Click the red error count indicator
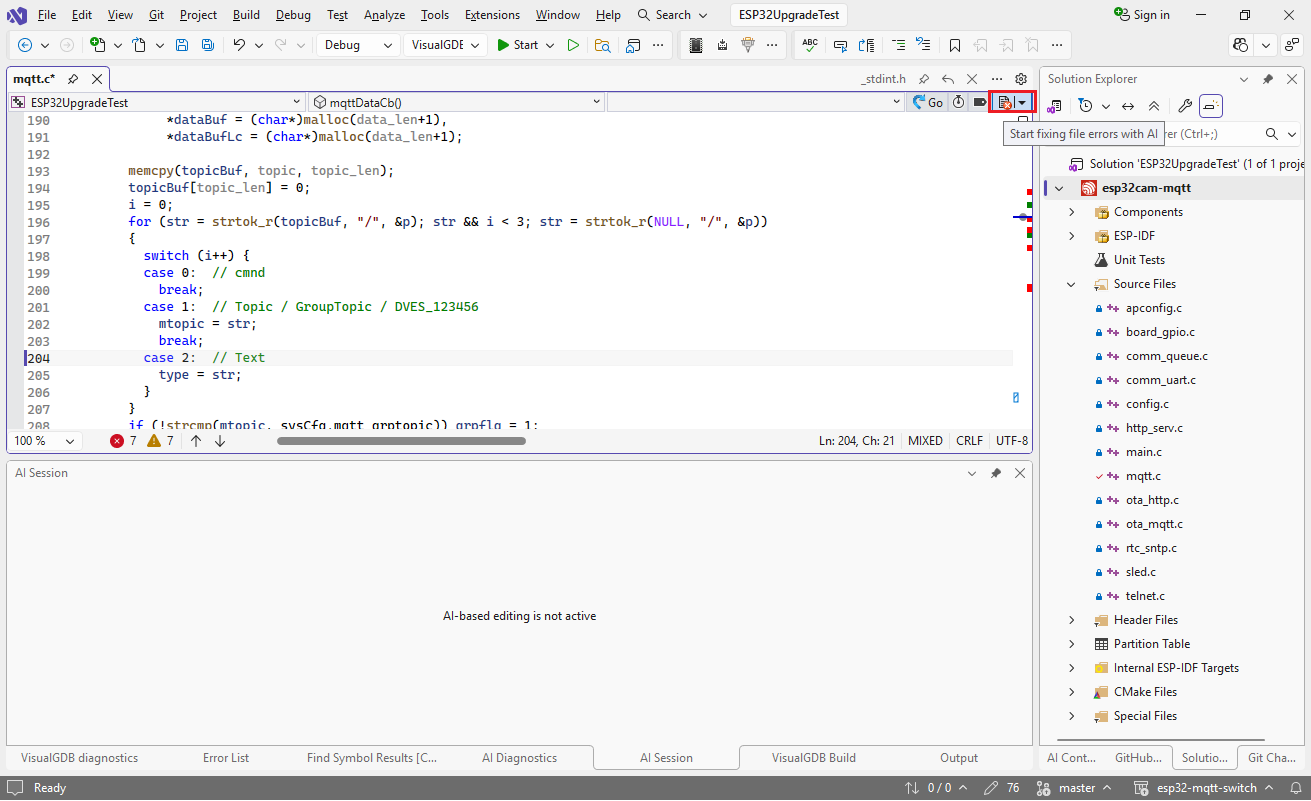The height and width of the screenshot is (801, 1311). click(x=123, y=441)
